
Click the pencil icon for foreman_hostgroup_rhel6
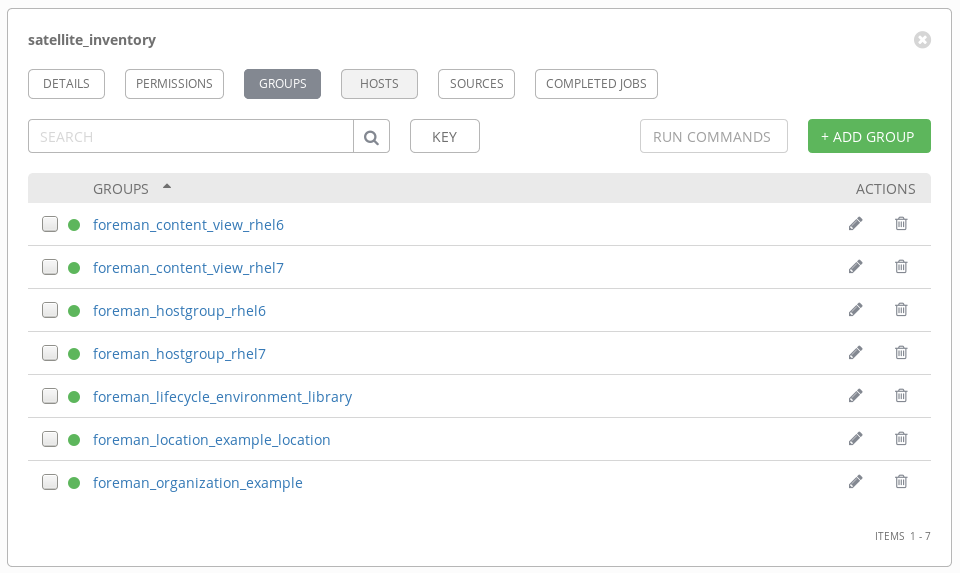click(x=855, y=310)
